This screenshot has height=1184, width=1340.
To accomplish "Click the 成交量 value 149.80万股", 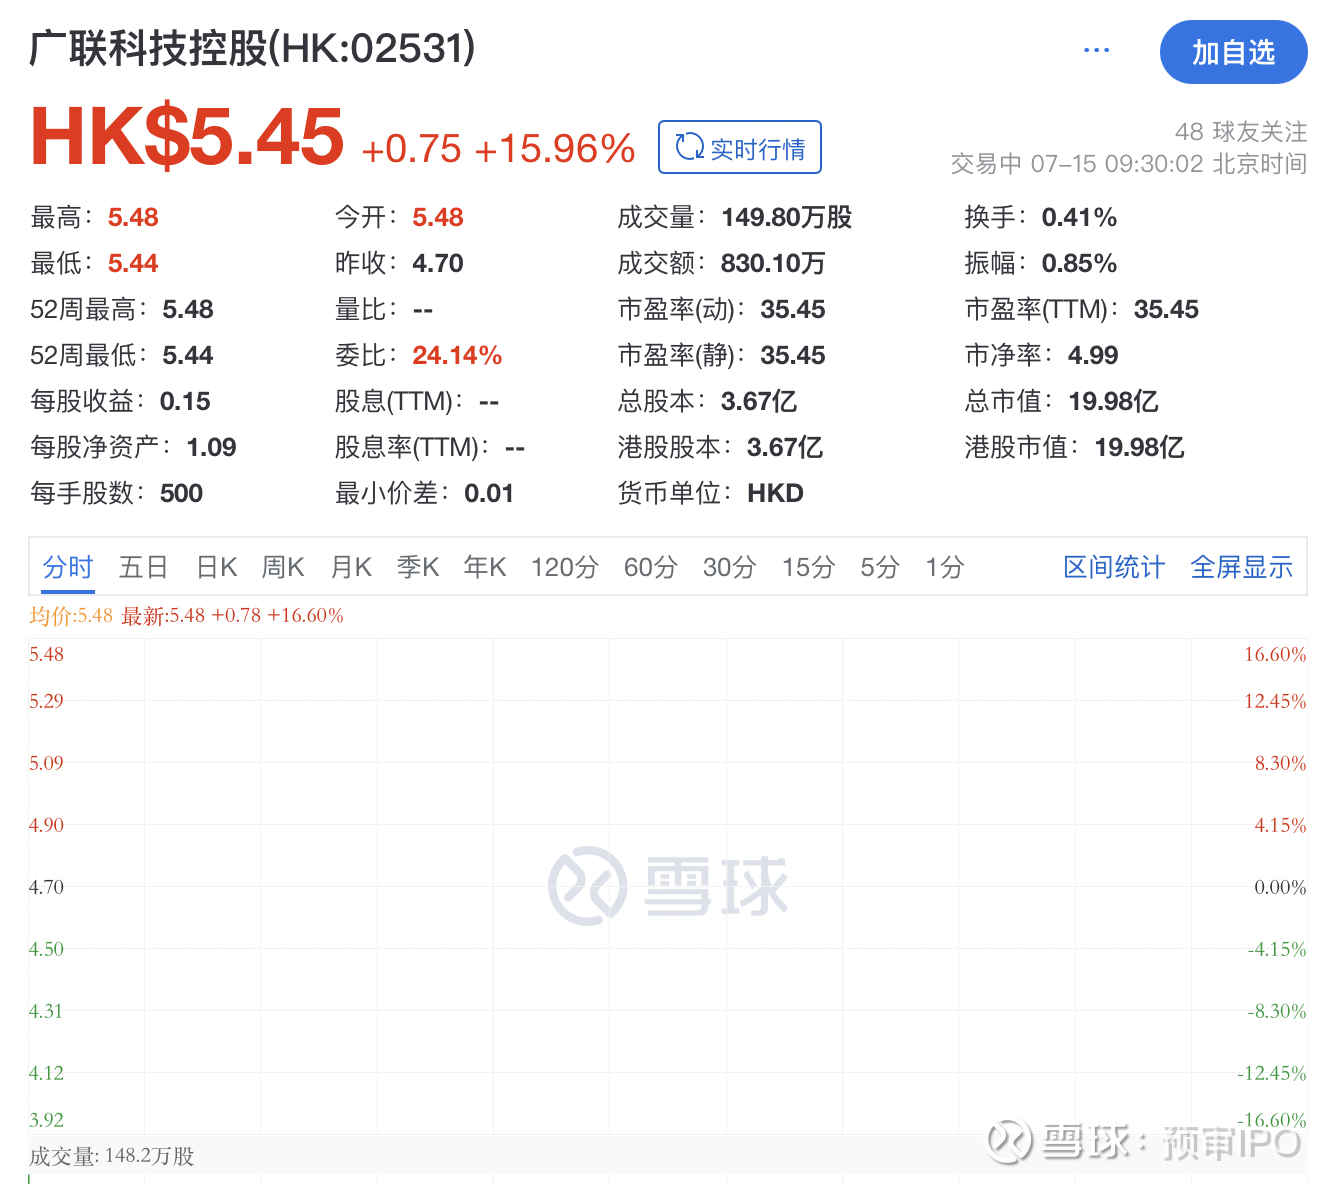I will click(x=787, y=217).
